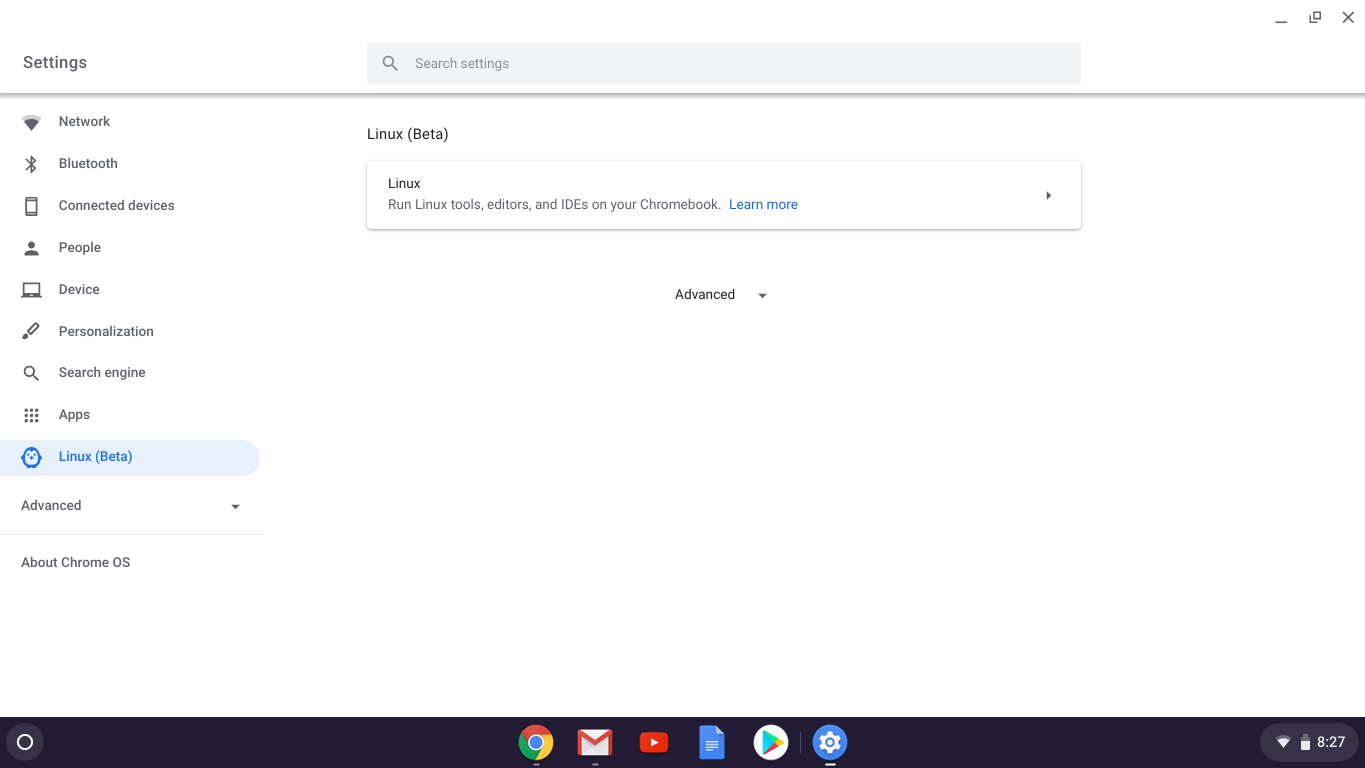Screen dimensions: 1365x768
Task: Select the Linux (Beta) penguin icon
Action: click(31, 456)
